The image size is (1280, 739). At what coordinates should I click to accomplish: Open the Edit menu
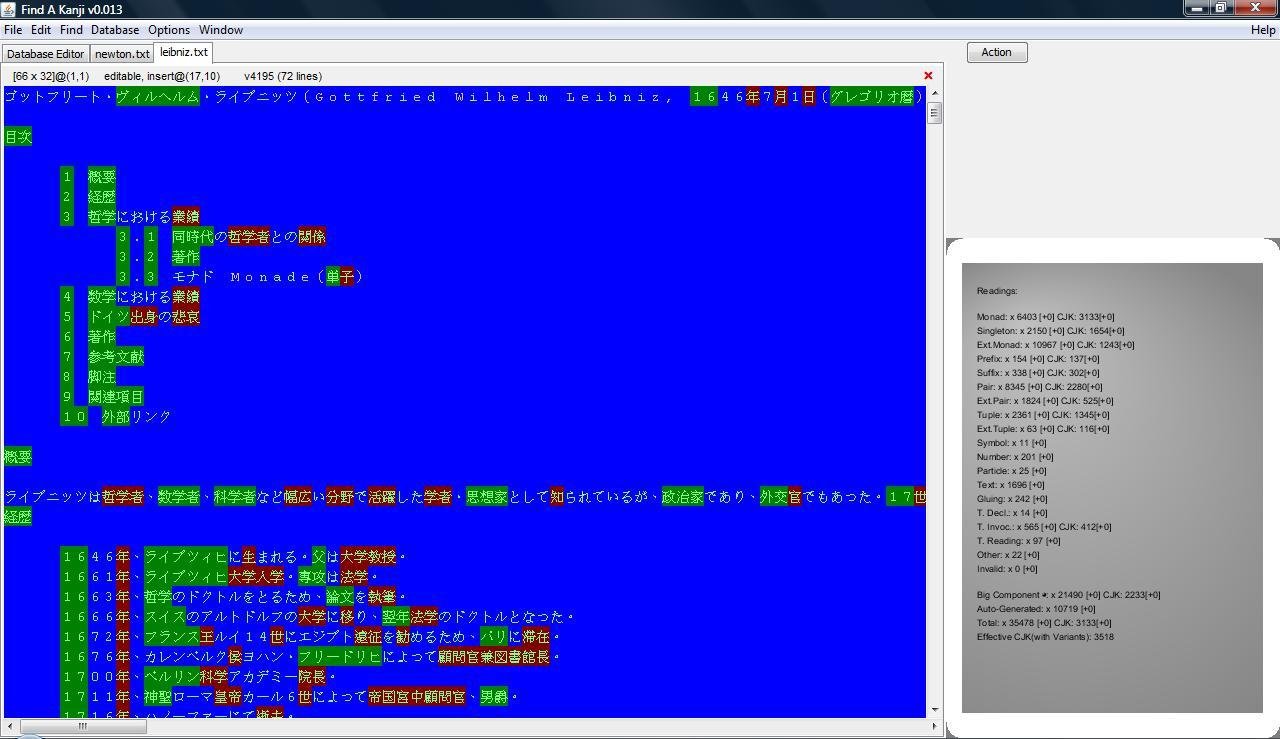[41, 30]
